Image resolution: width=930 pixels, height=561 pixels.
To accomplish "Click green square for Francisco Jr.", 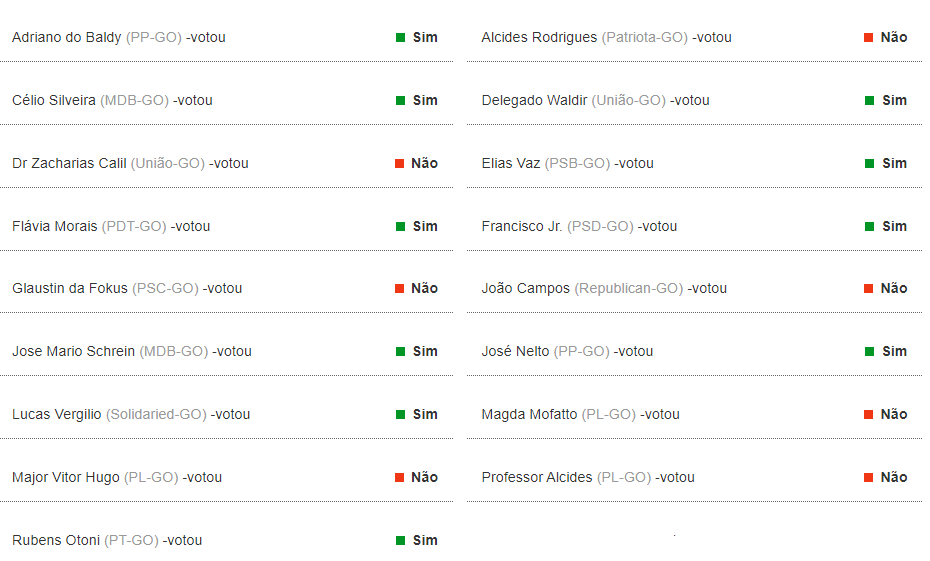I will (x=869, y=227).
